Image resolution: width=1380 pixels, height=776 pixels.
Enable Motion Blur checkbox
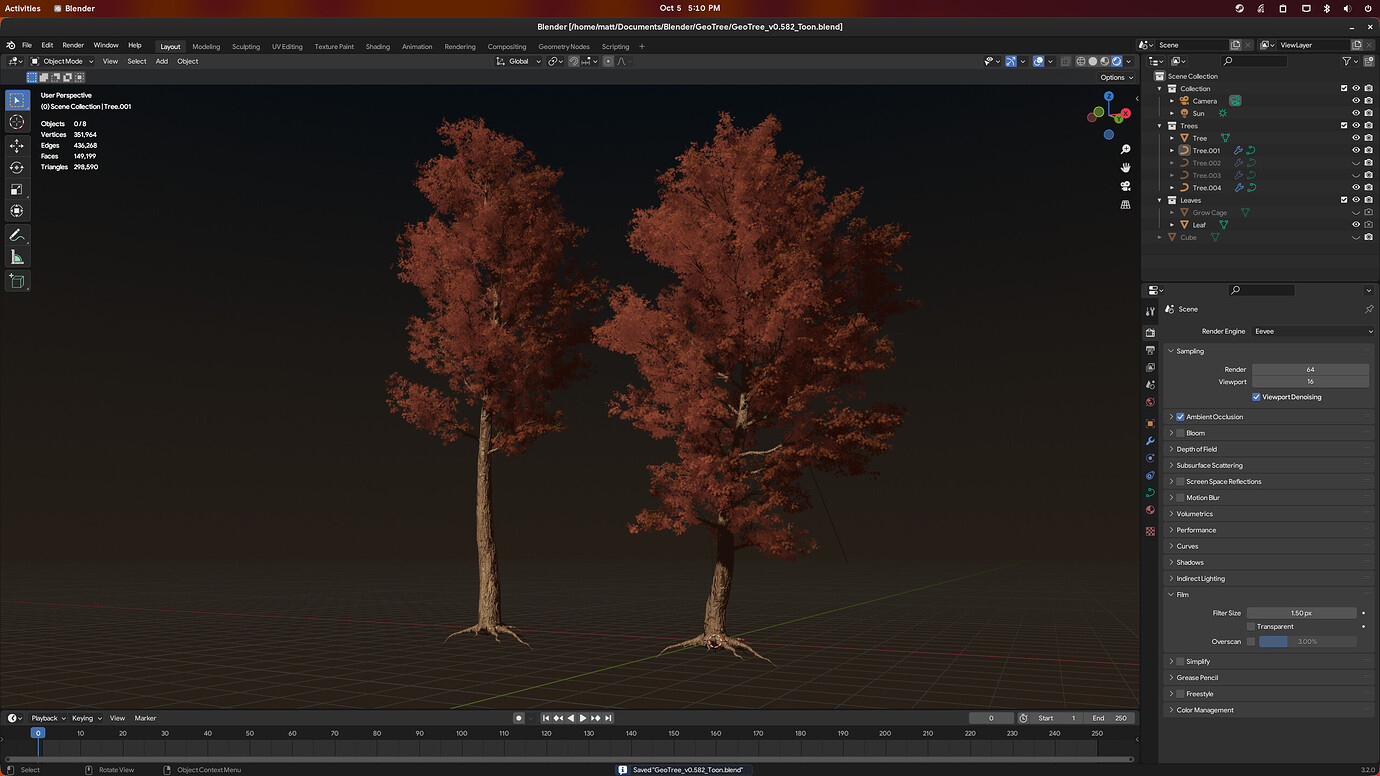click(x=1180, y=498)
